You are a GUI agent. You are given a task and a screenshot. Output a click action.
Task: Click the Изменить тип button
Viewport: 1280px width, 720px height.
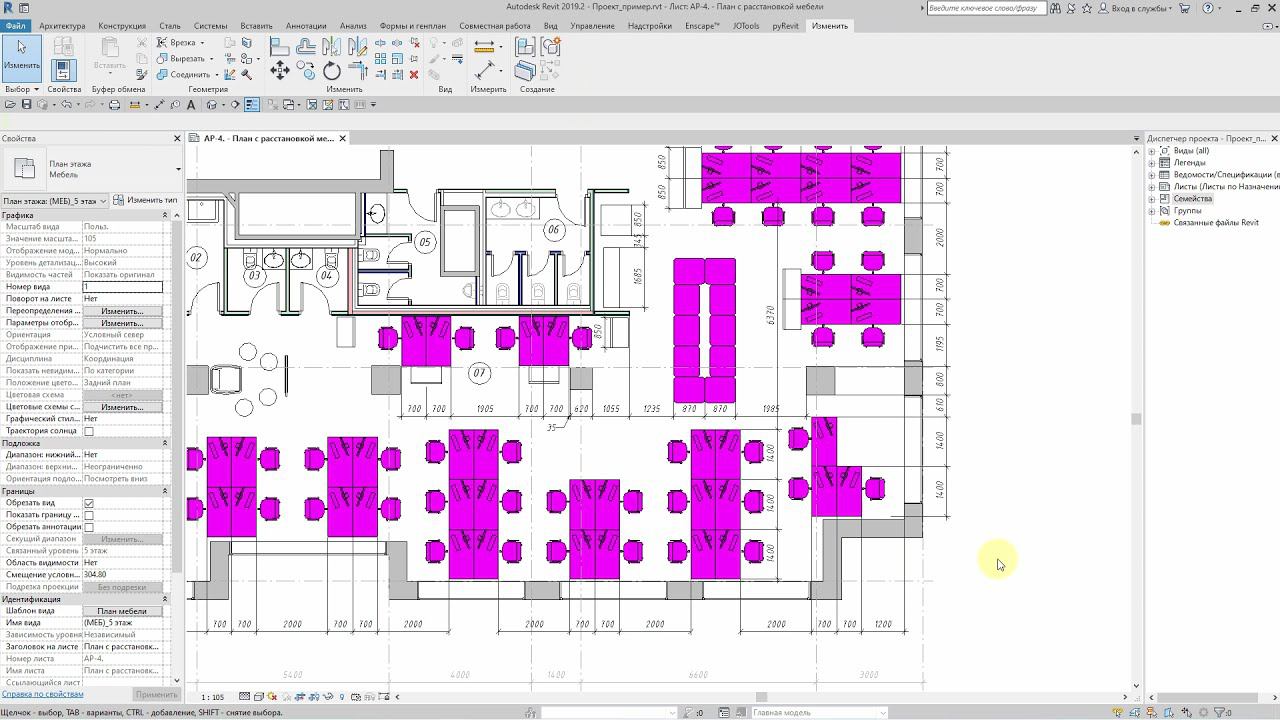tap(146, 200)
